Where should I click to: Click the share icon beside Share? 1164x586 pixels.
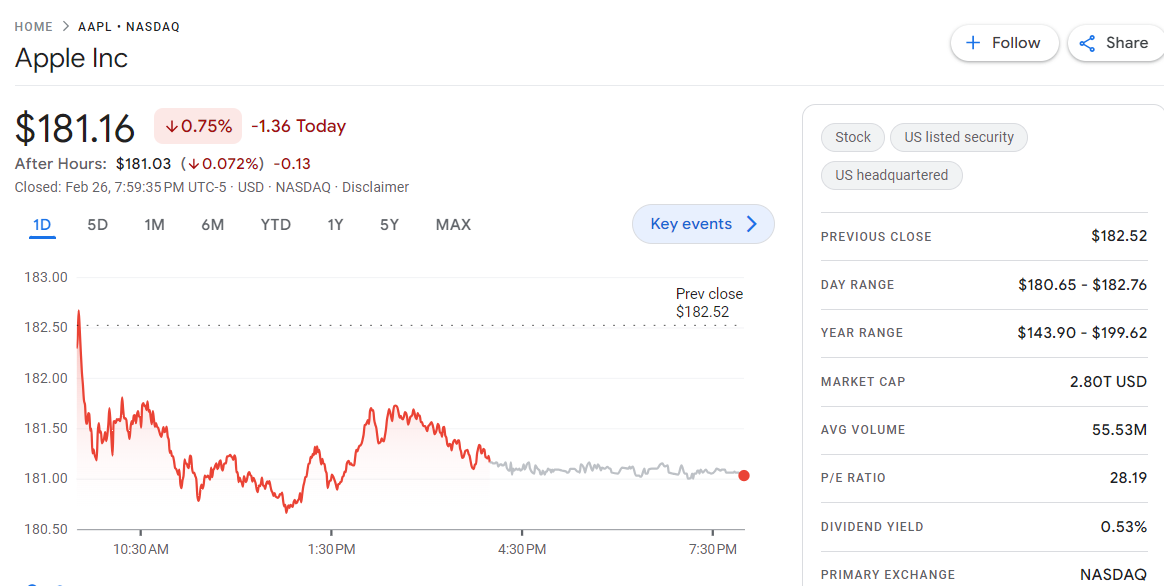click(x=1088, y=43)
